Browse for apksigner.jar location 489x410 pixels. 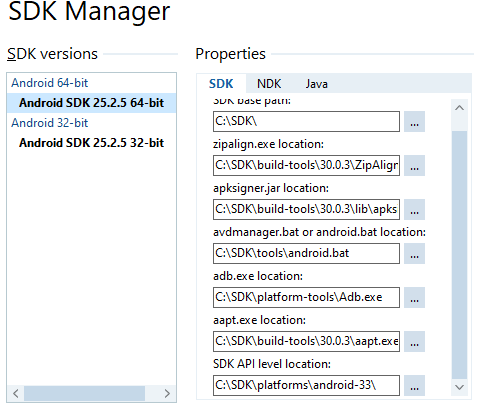tap(414, 210)
